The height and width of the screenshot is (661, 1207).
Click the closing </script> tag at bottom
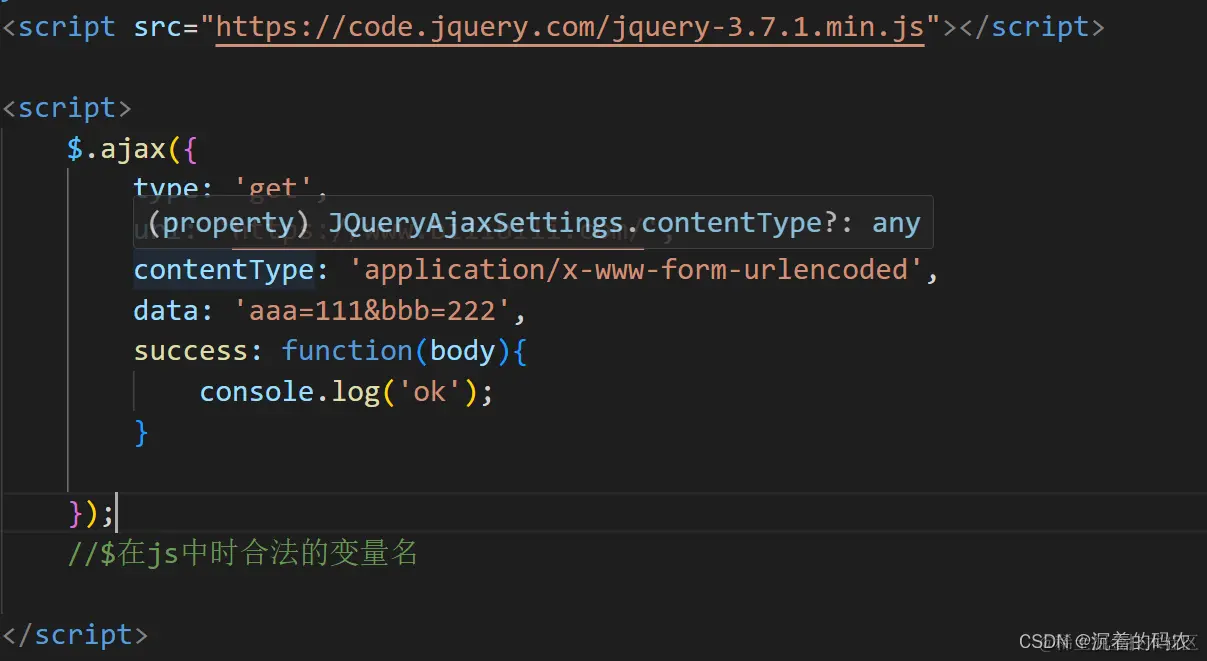click(x=75, y=635)
